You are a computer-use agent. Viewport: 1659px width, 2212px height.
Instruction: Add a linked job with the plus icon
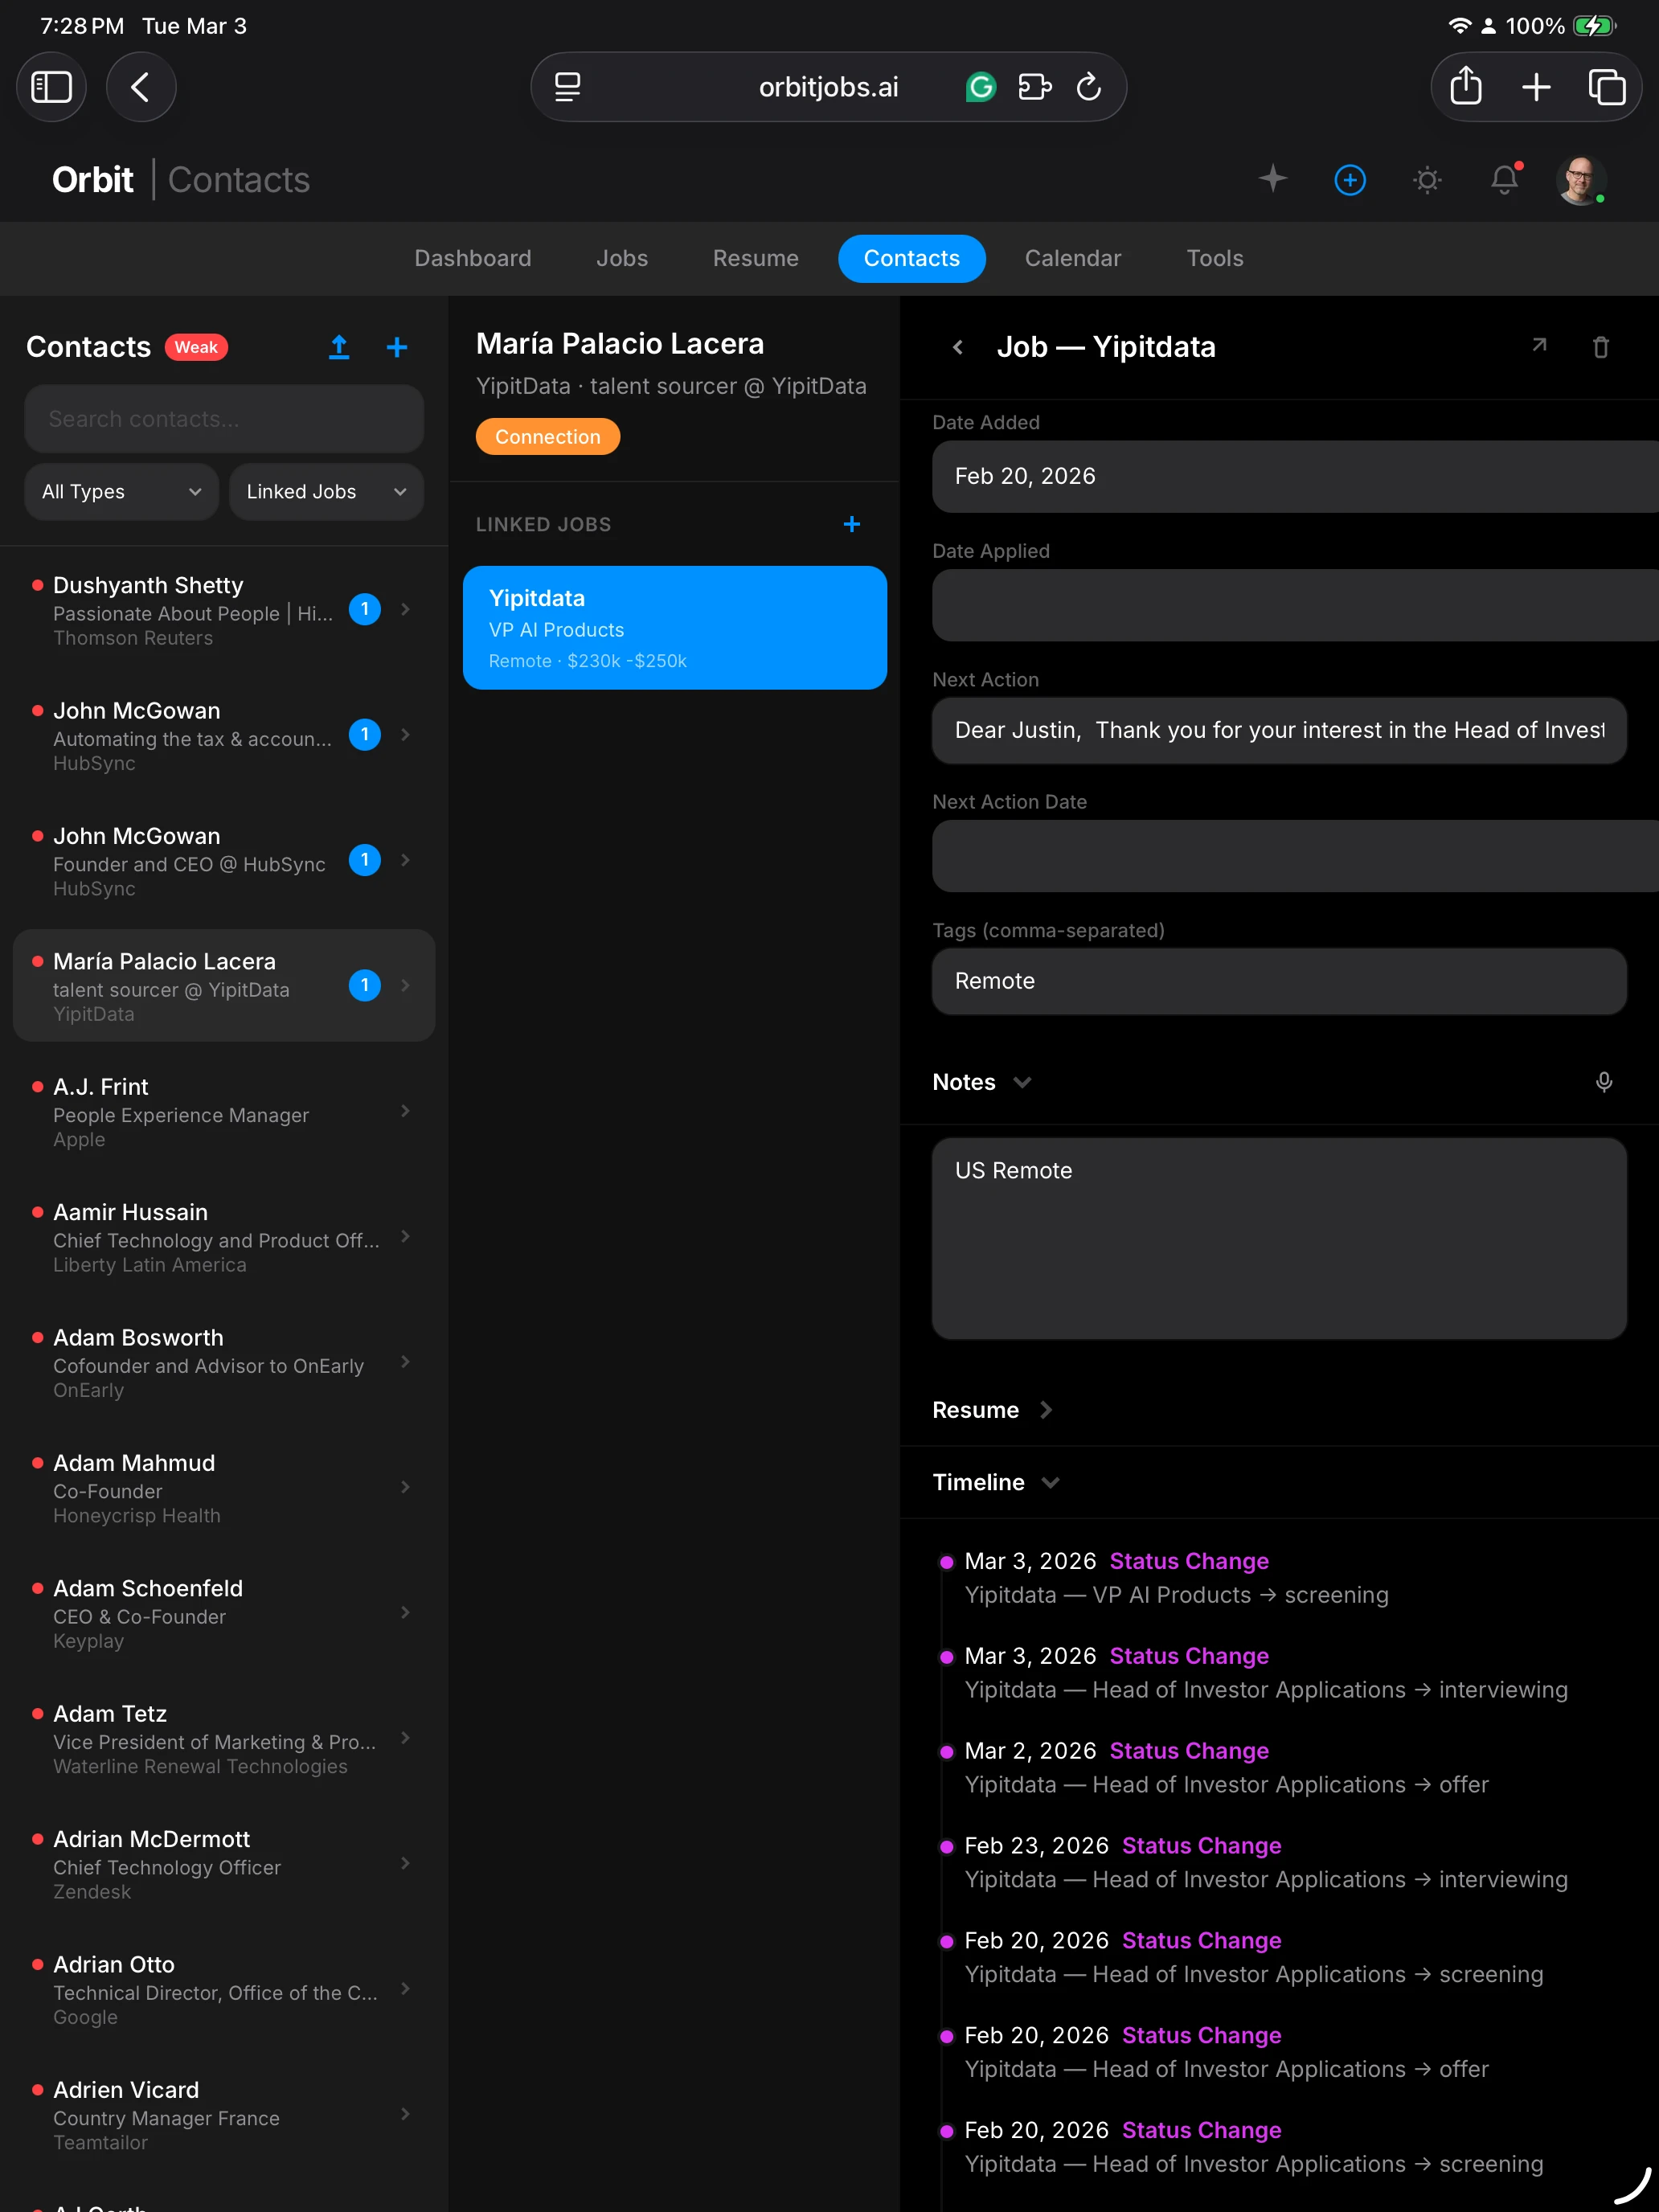tap(851, 524)
